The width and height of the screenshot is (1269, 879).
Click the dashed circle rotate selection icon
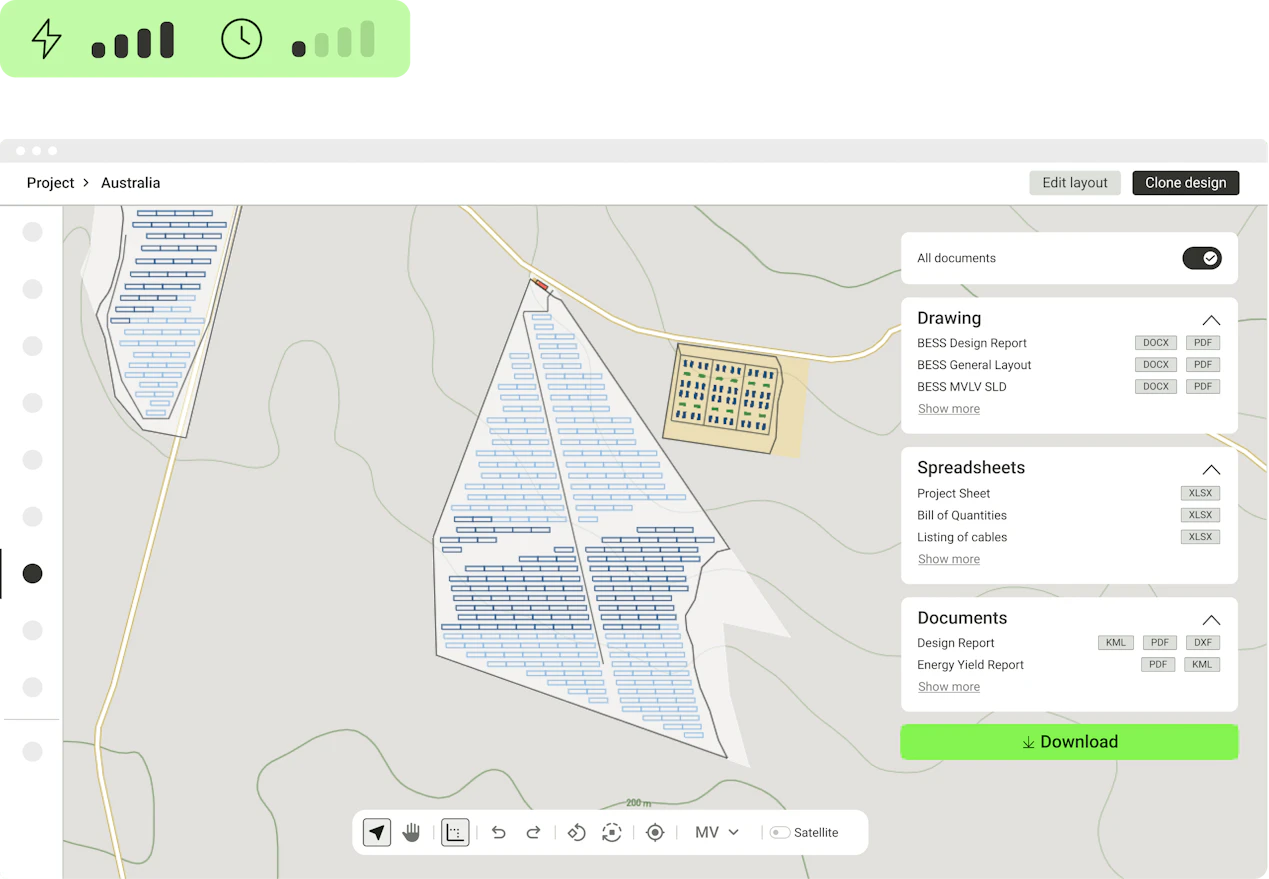point(612,832)
